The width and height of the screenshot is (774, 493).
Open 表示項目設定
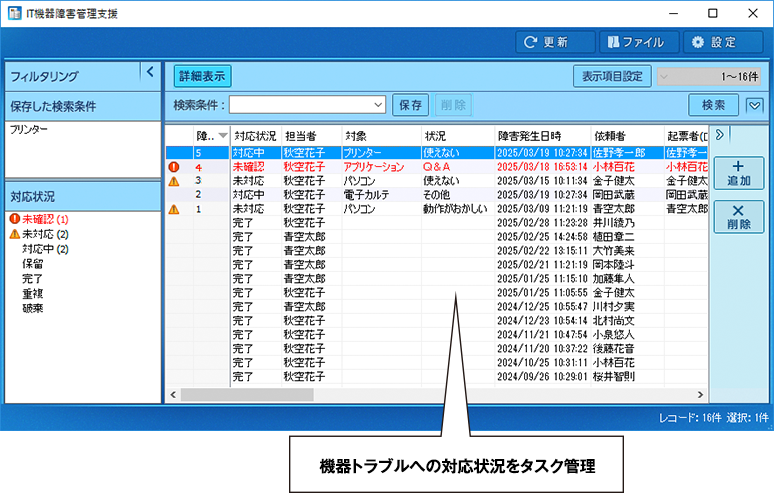click(x=612, y=76)
